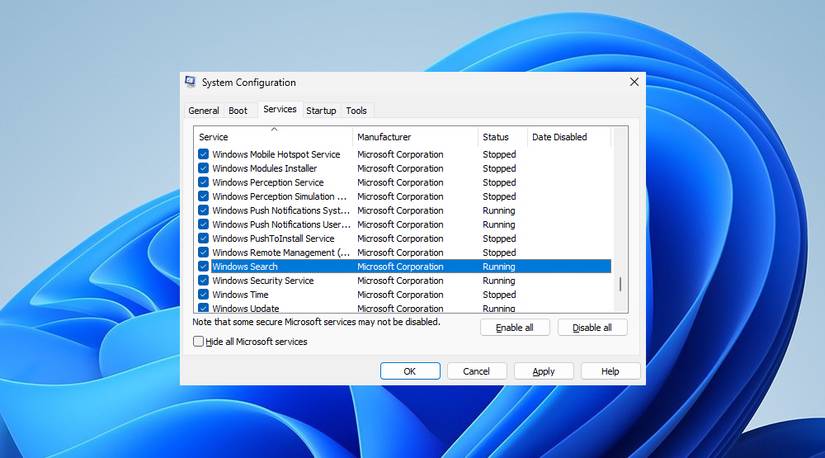Uncheck Windows Modules Installer checkbox
Screen dimensions: 825x458
pos(204,168)
